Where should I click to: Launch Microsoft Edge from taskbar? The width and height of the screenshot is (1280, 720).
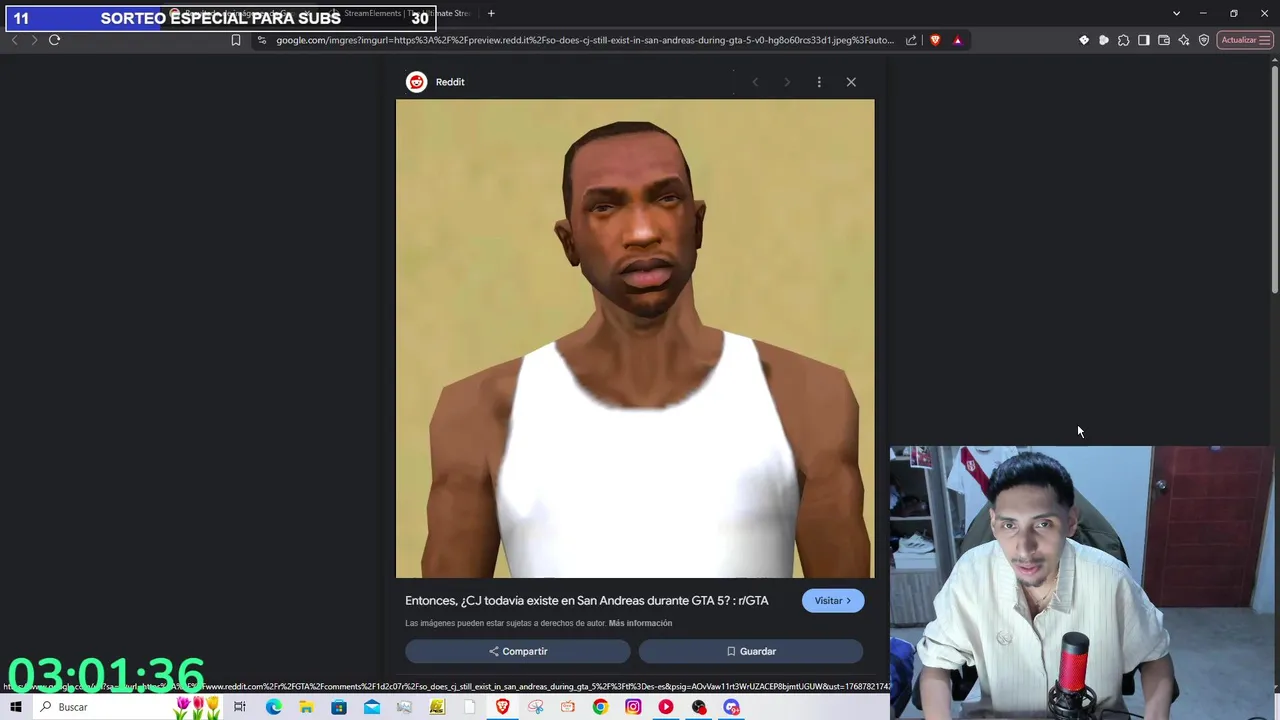pos(273,707)
